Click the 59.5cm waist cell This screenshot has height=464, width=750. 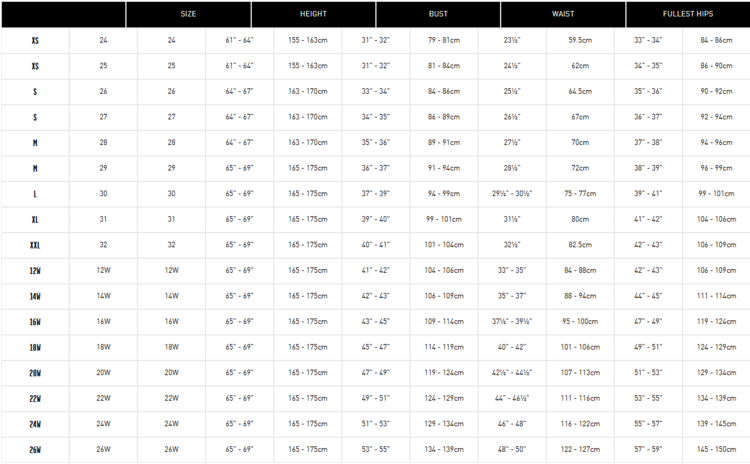(580, 40)
